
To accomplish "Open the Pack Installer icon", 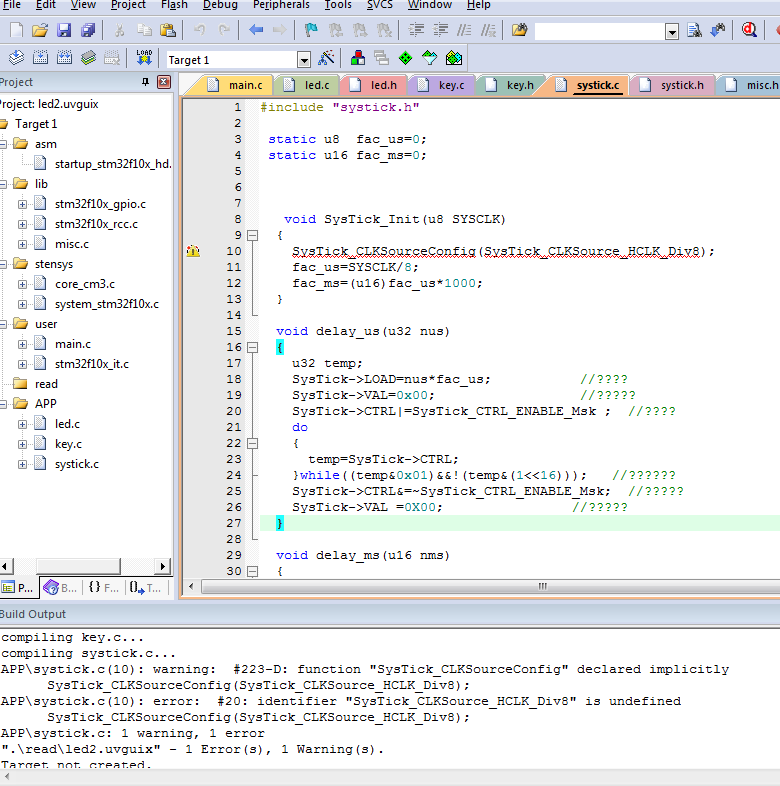I will (454, 58).
